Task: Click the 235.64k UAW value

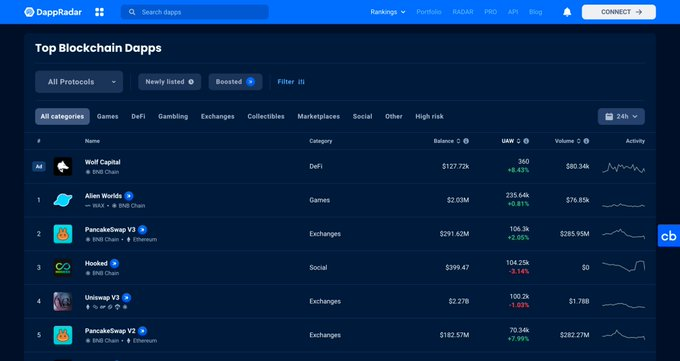Action: point(517,196)
